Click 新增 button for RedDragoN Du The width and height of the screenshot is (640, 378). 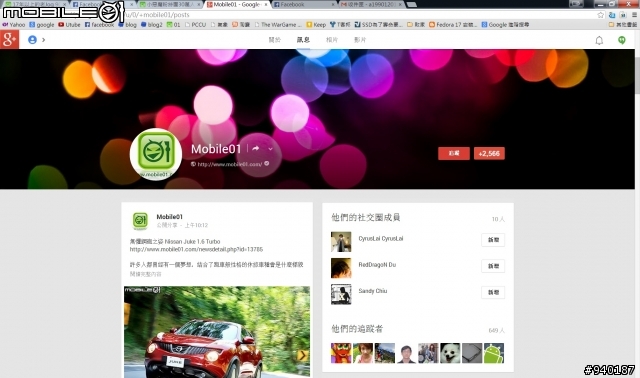click(x=493, y=266)
